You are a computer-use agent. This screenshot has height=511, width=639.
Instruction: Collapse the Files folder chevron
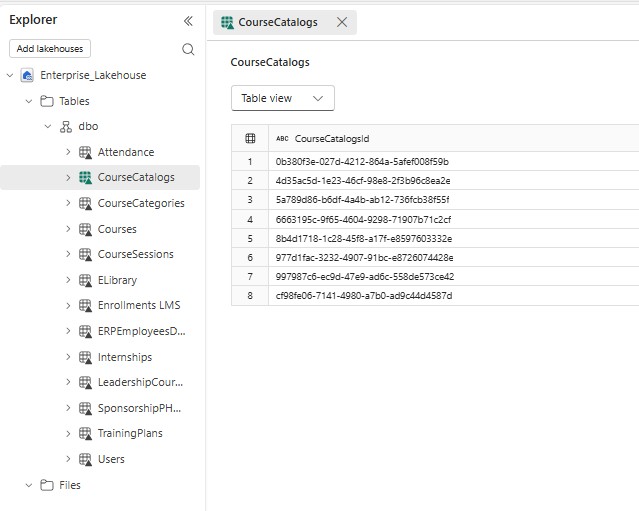pyautogui.click(x=29, y=485)
